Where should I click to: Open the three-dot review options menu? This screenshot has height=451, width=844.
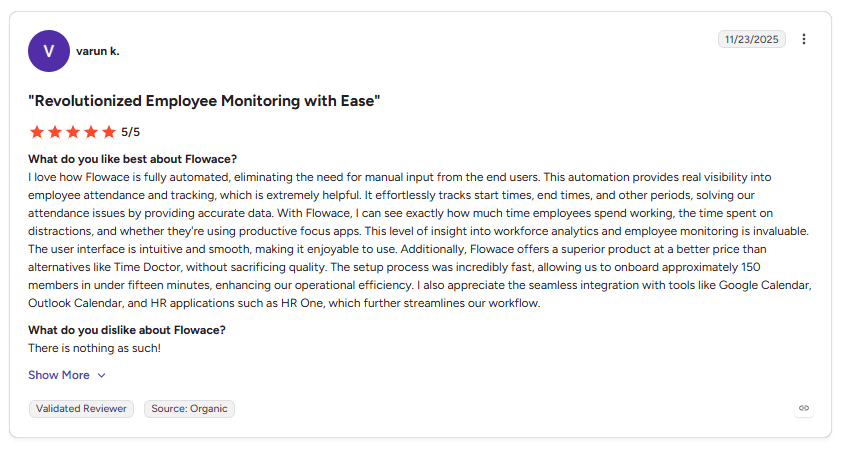804,39
